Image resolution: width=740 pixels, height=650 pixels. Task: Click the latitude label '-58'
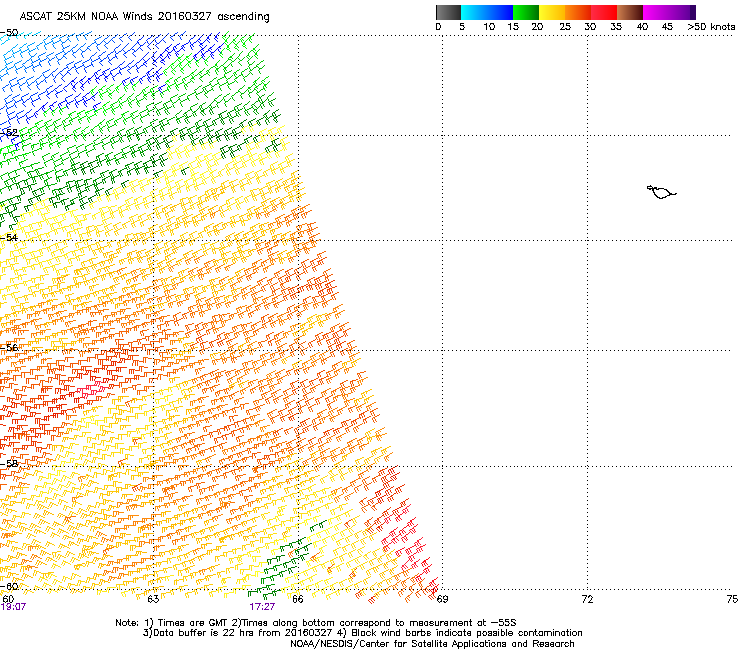point(9,464)
